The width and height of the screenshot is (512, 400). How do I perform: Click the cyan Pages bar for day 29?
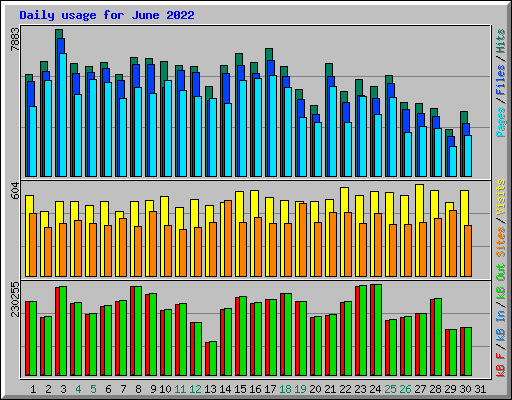pyautogui.click(x=453, y=161)
